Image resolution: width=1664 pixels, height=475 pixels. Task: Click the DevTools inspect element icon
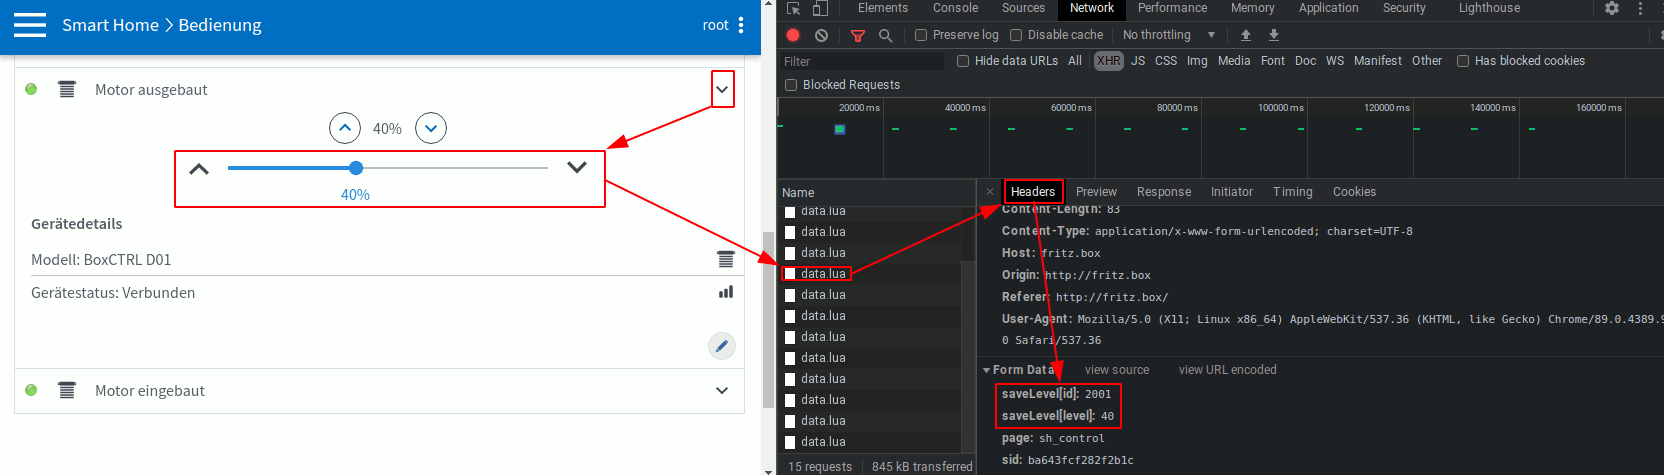click(x=794, y=8)
